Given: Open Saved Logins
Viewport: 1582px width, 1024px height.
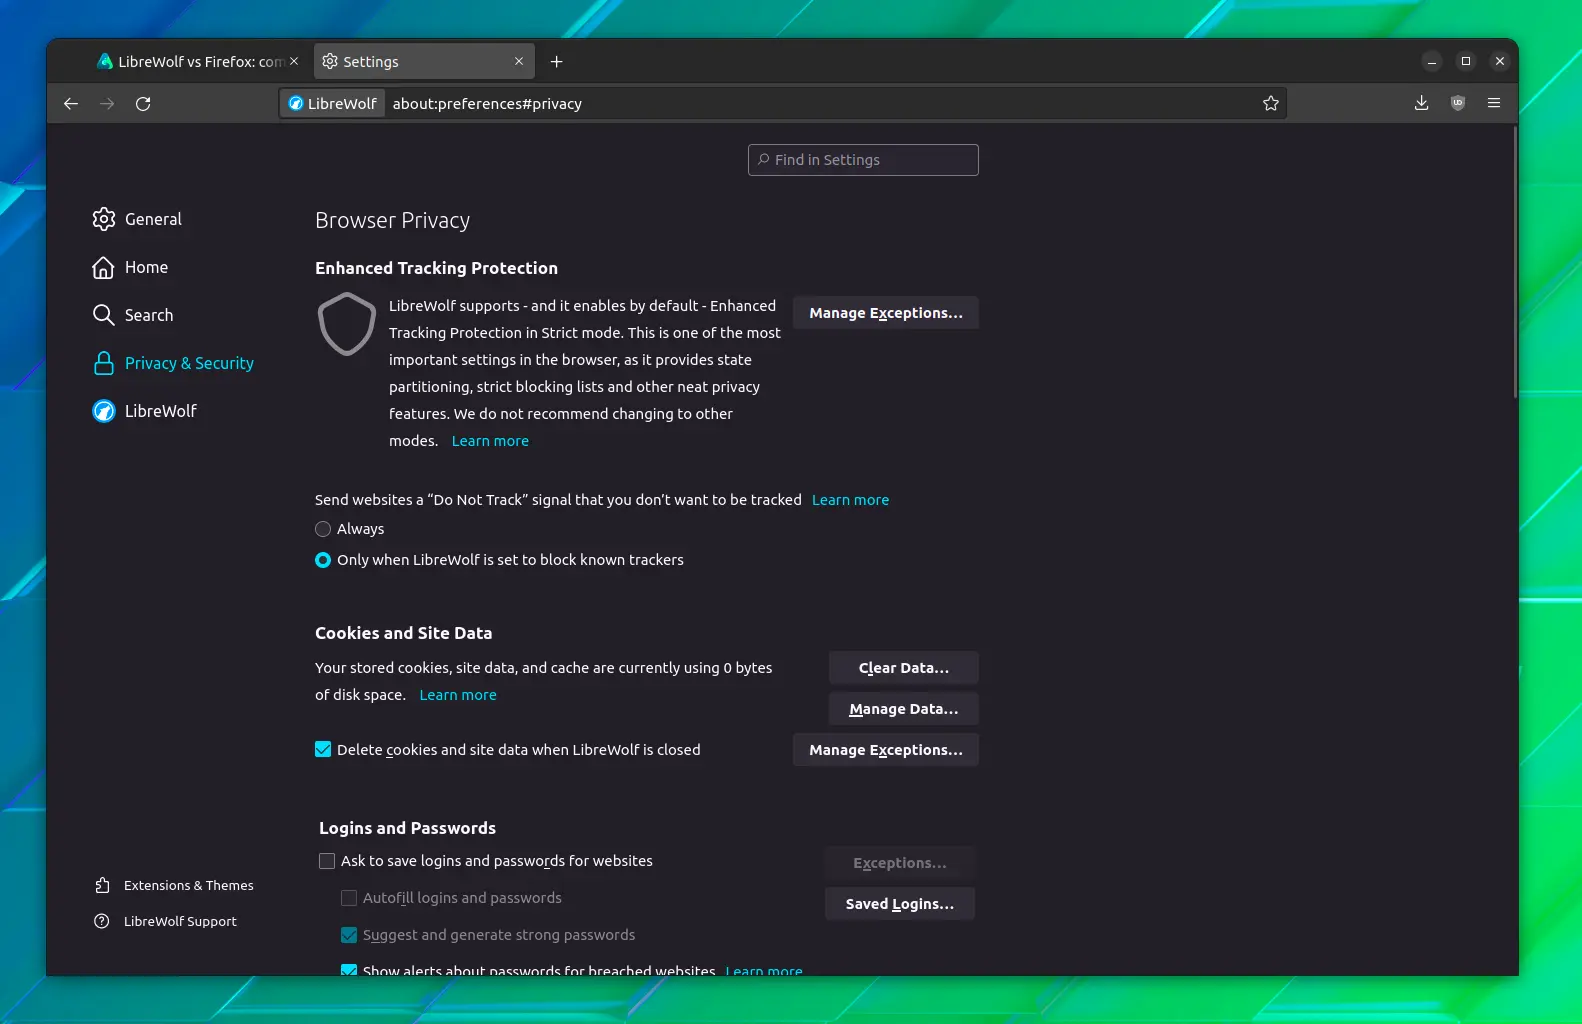Looking at the screenshot, I should (900, 904).
